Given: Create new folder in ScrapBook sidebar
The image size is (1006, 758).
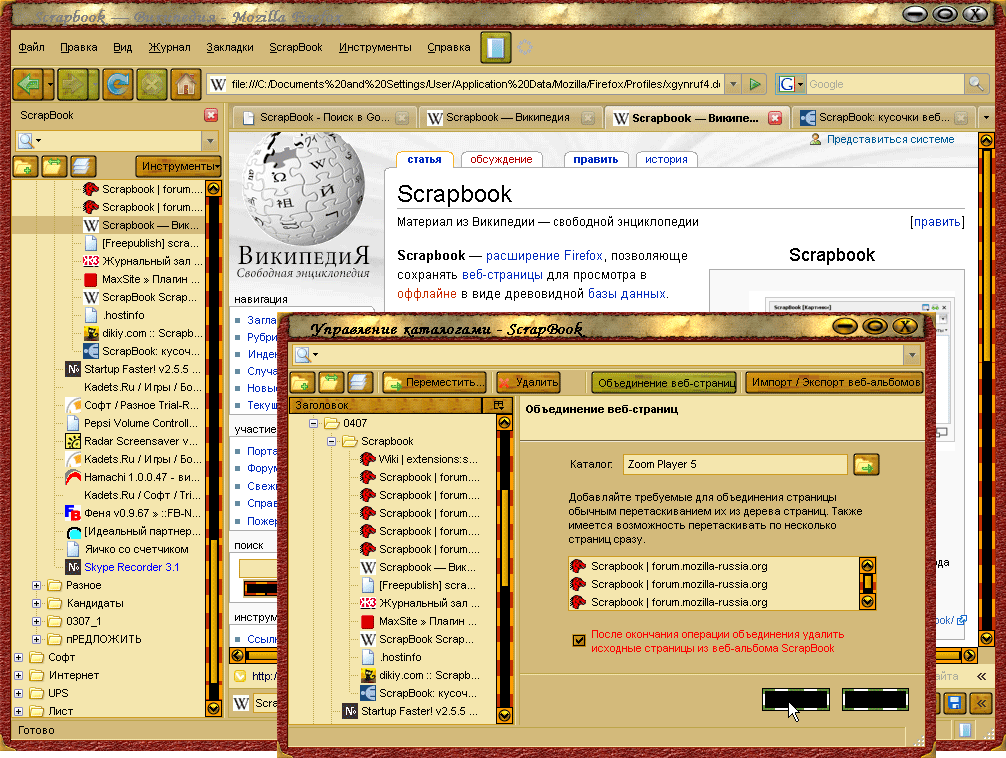Looking at the screenshot, I should [25, 166].
